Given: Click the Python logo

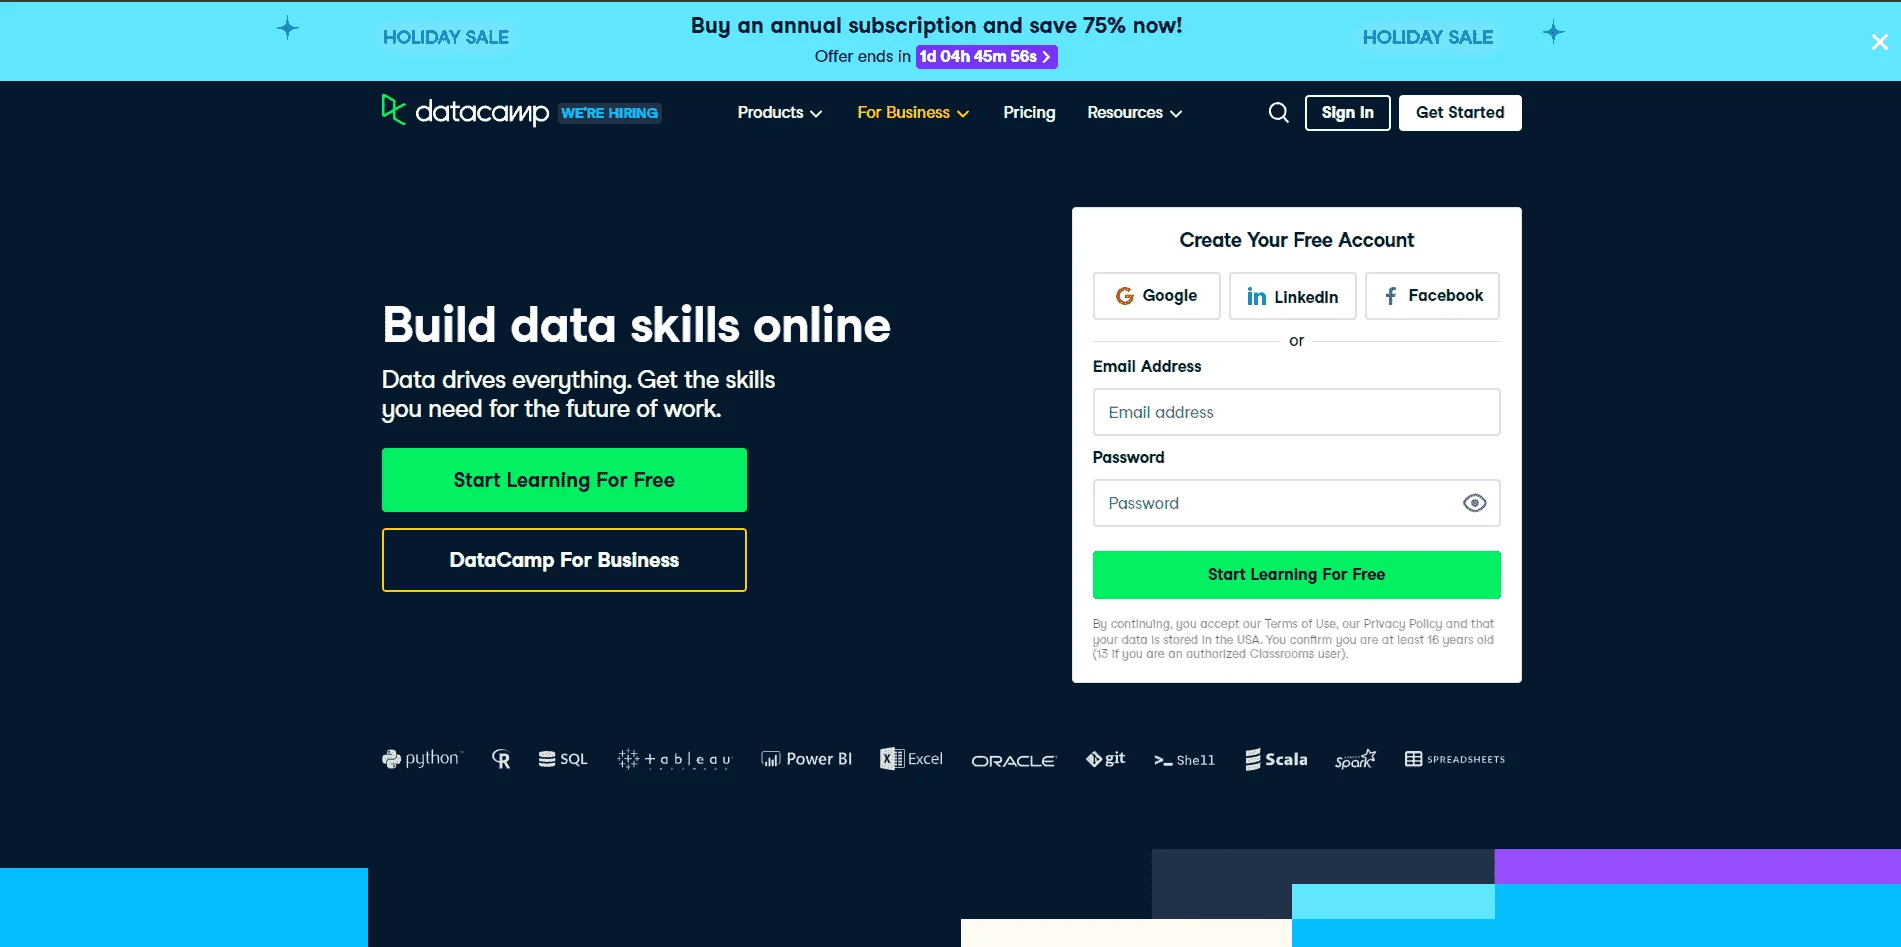Looking at the screenshot, I should 421,759.
